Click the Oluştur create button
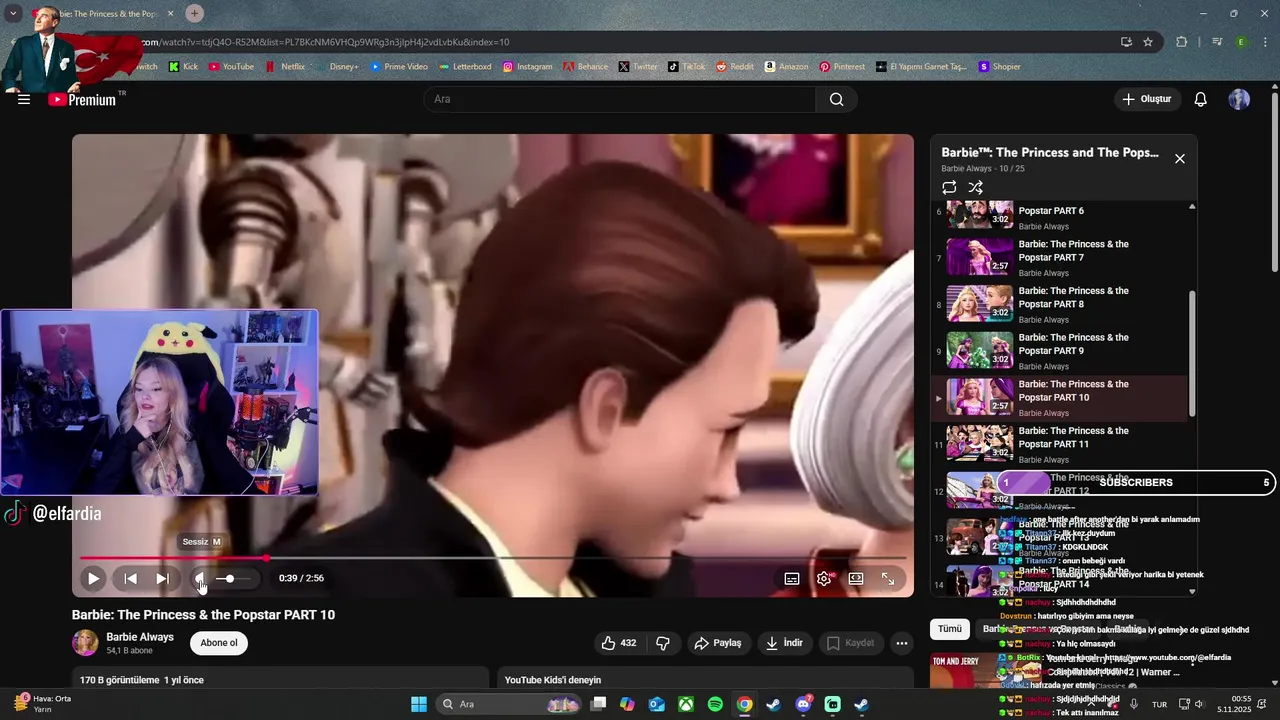1280x720 pixels. (1146, 99)
